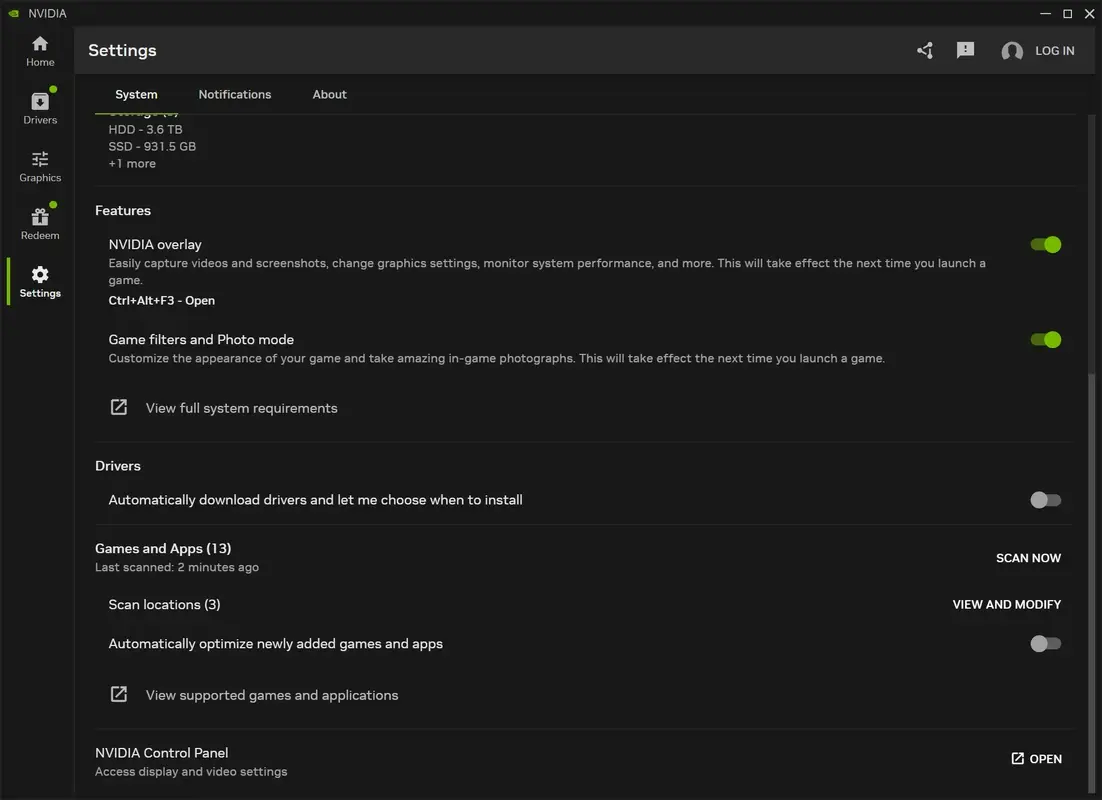1102x800 pixels.
Task: Switch to the Notifications tab
Action: (235, 94)
